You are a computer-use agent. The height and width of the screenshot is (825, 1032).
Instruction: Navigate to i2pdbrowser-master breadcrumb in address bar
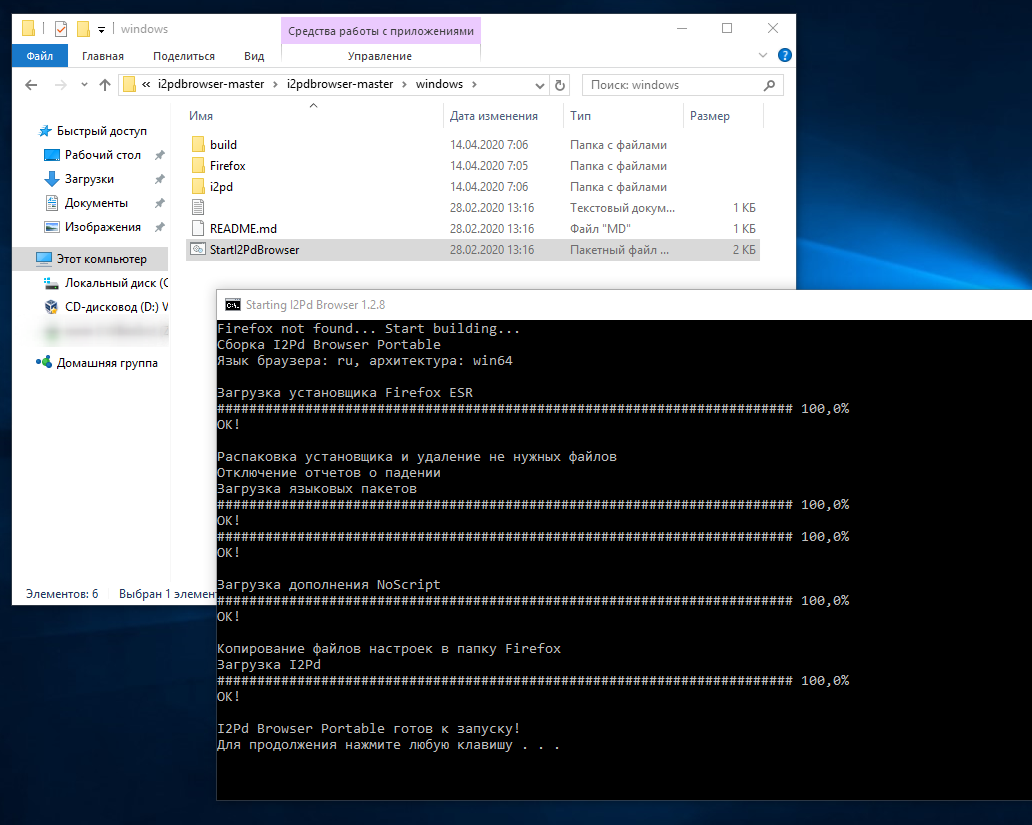(210, 85)
